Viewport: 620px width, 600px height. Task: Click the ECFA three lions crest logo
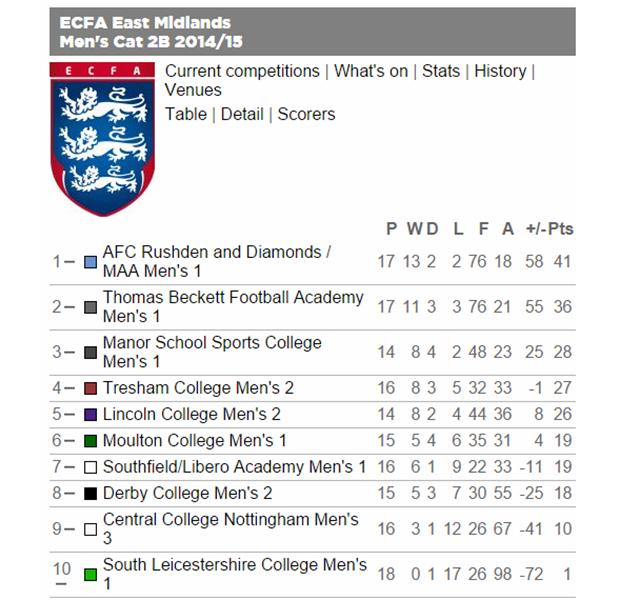[x=102, y=139]
